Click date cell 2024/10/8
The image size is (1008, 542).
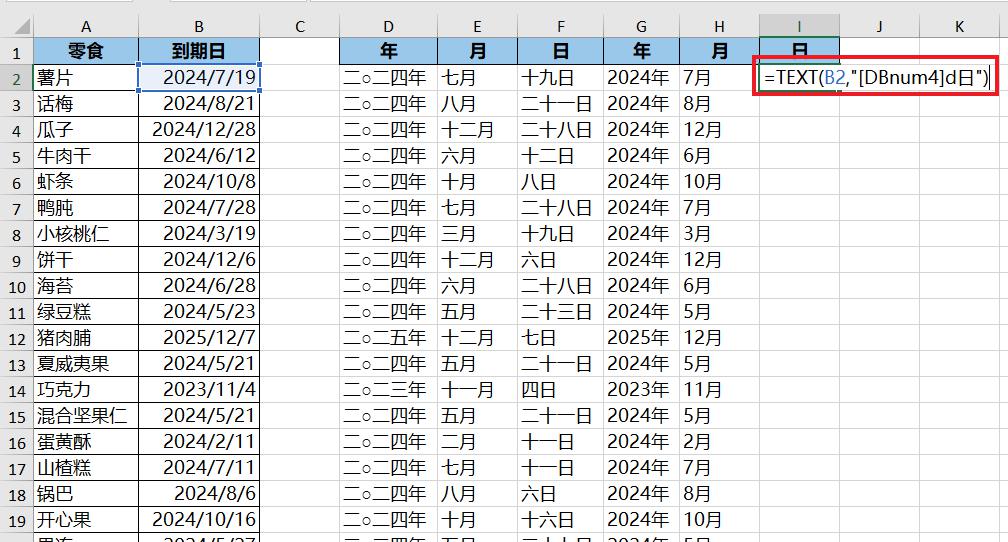(199, 182)
